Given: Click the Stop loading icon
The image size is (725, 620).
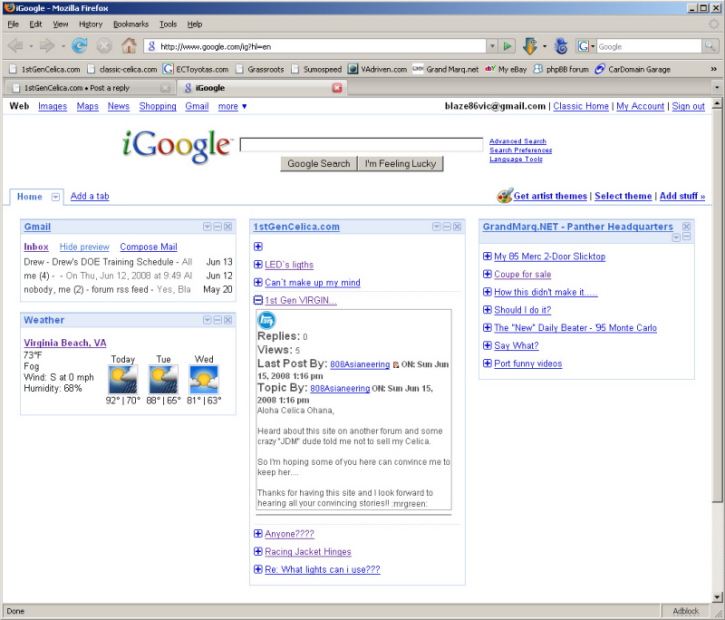Looking at the screenshot, I should pos(104,46).
